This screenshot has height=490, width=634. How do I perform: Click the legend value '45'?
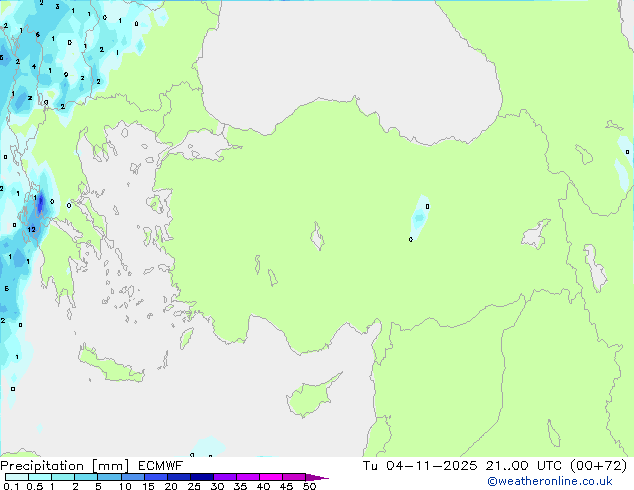pos(286,486)
